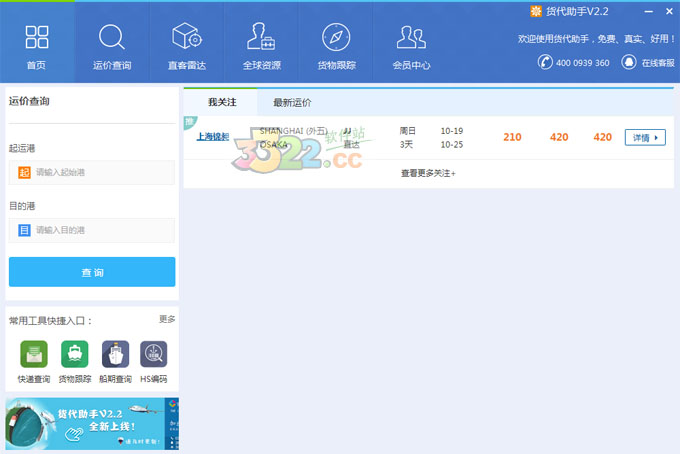Open the 全球资源 person icon
680x454 pixels.
[261, 36]
